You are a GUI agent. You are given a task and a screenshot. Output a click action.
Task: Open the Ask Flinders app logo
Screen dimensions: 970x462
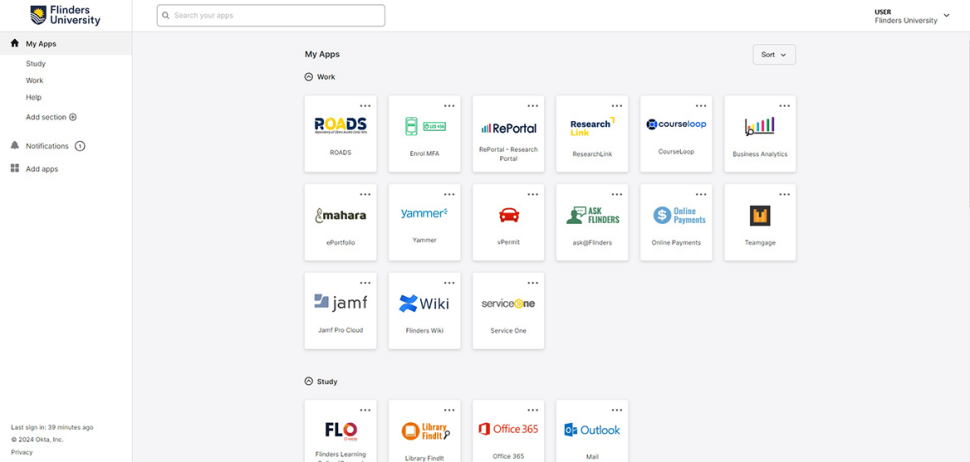(x=592, y=215)
